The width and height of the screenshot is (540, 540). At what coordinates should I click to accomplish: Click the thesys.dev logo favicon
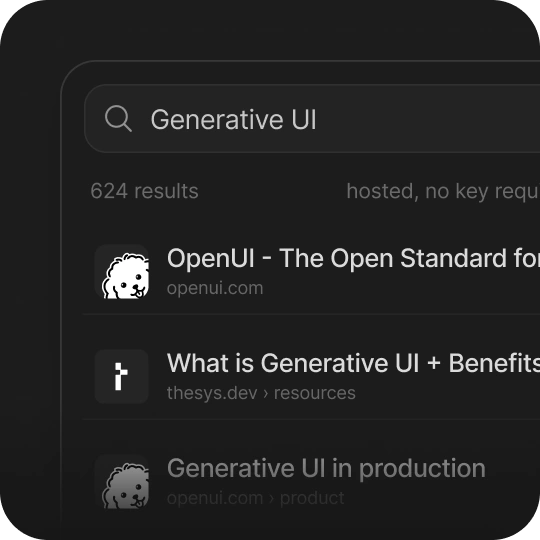tap(122, 376)
